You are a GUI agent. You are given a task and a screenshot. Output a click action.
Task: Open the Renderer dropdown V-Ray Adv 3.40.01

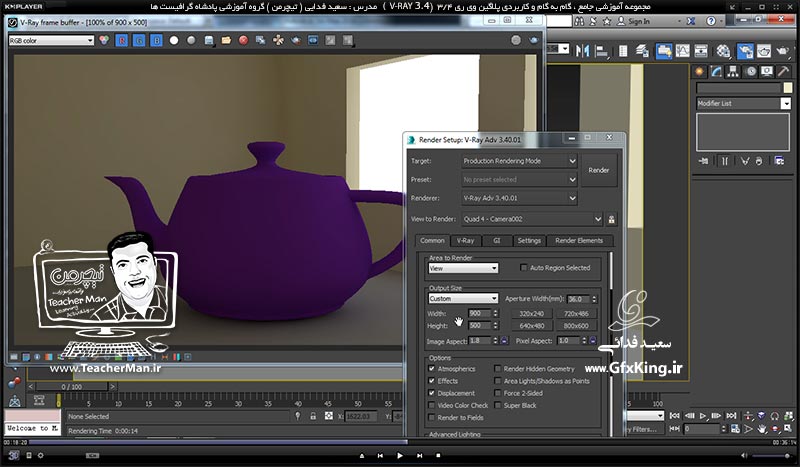(519, 198)
